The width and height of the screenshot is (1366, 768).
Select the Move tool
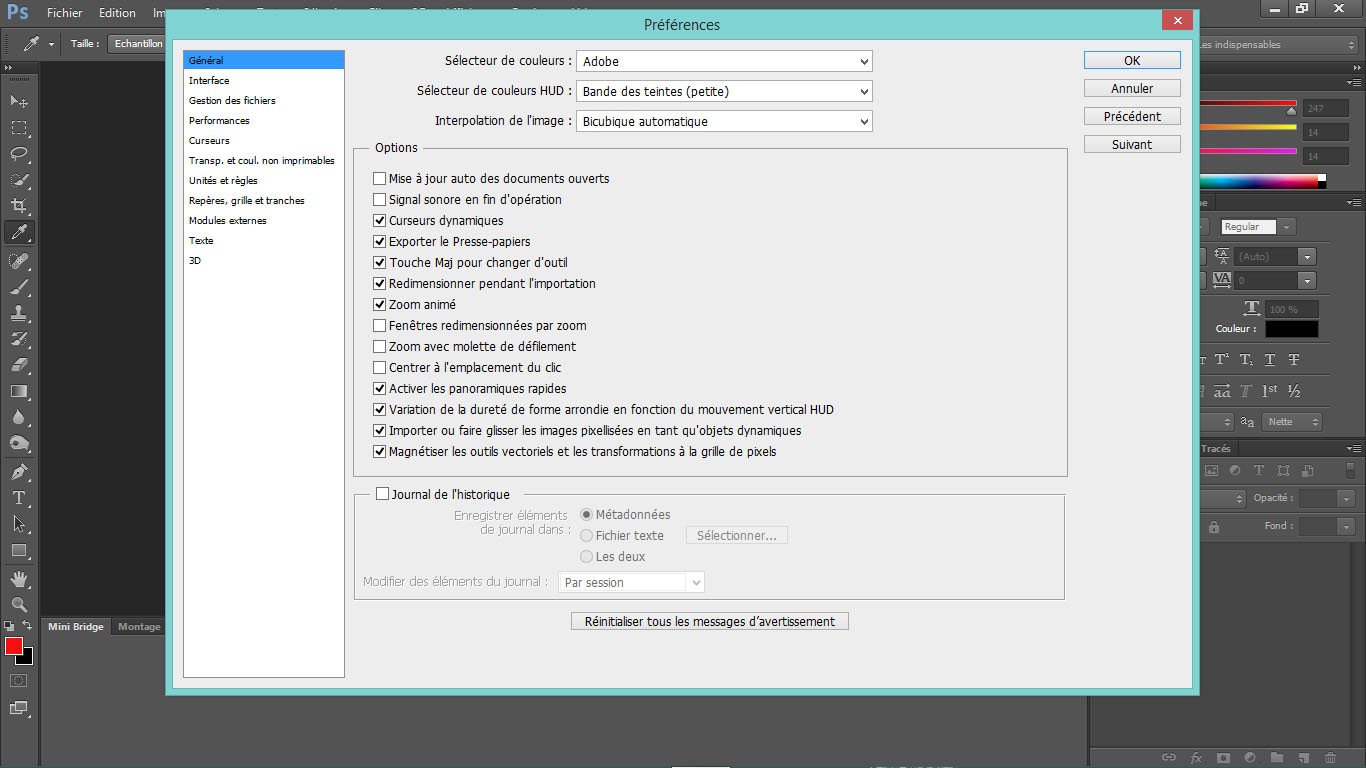coord(19,102)
